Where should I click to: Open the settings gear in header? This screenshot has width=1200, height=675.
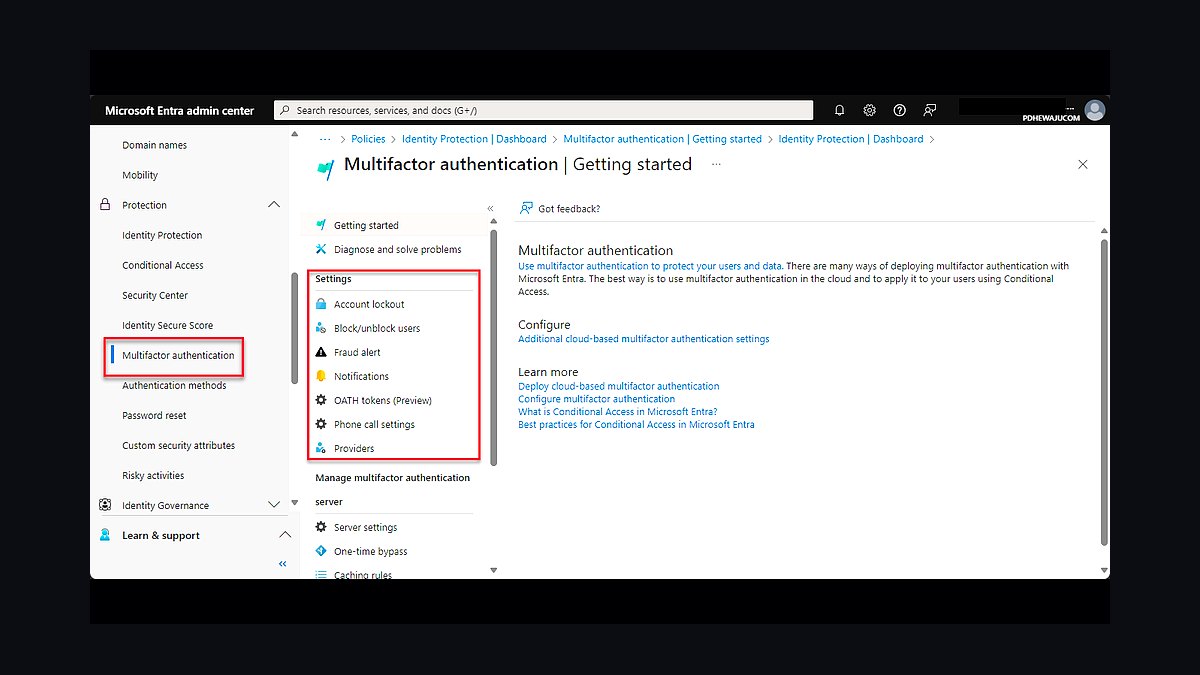pyautogui.click(x=870, y=110)
